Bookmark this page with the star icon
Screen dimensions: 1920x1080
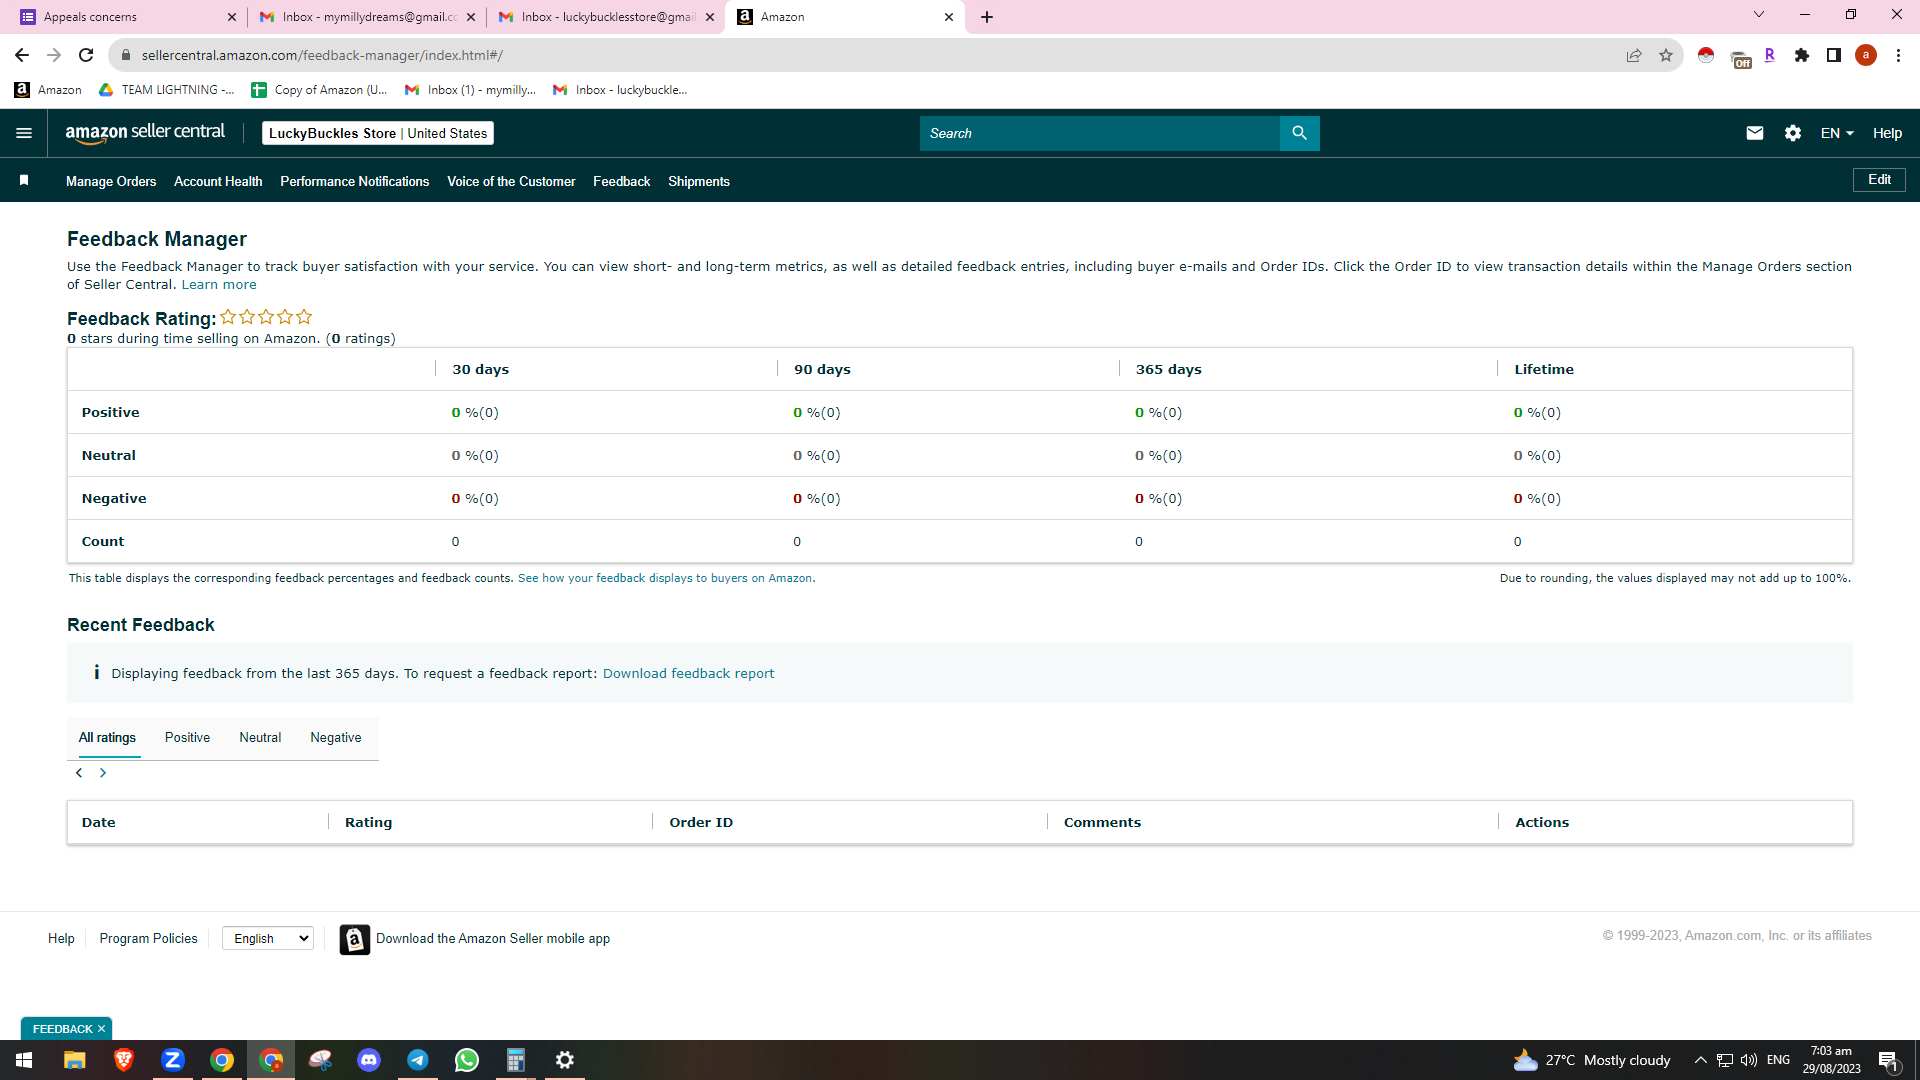[1666, 55]
